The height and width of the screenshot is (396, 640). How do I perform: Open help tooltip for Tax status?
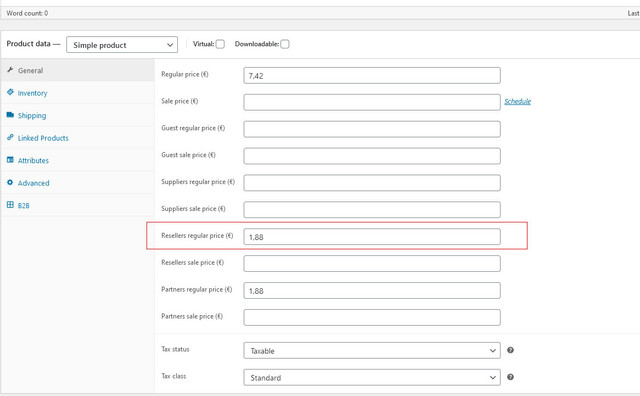pos(510,350)
